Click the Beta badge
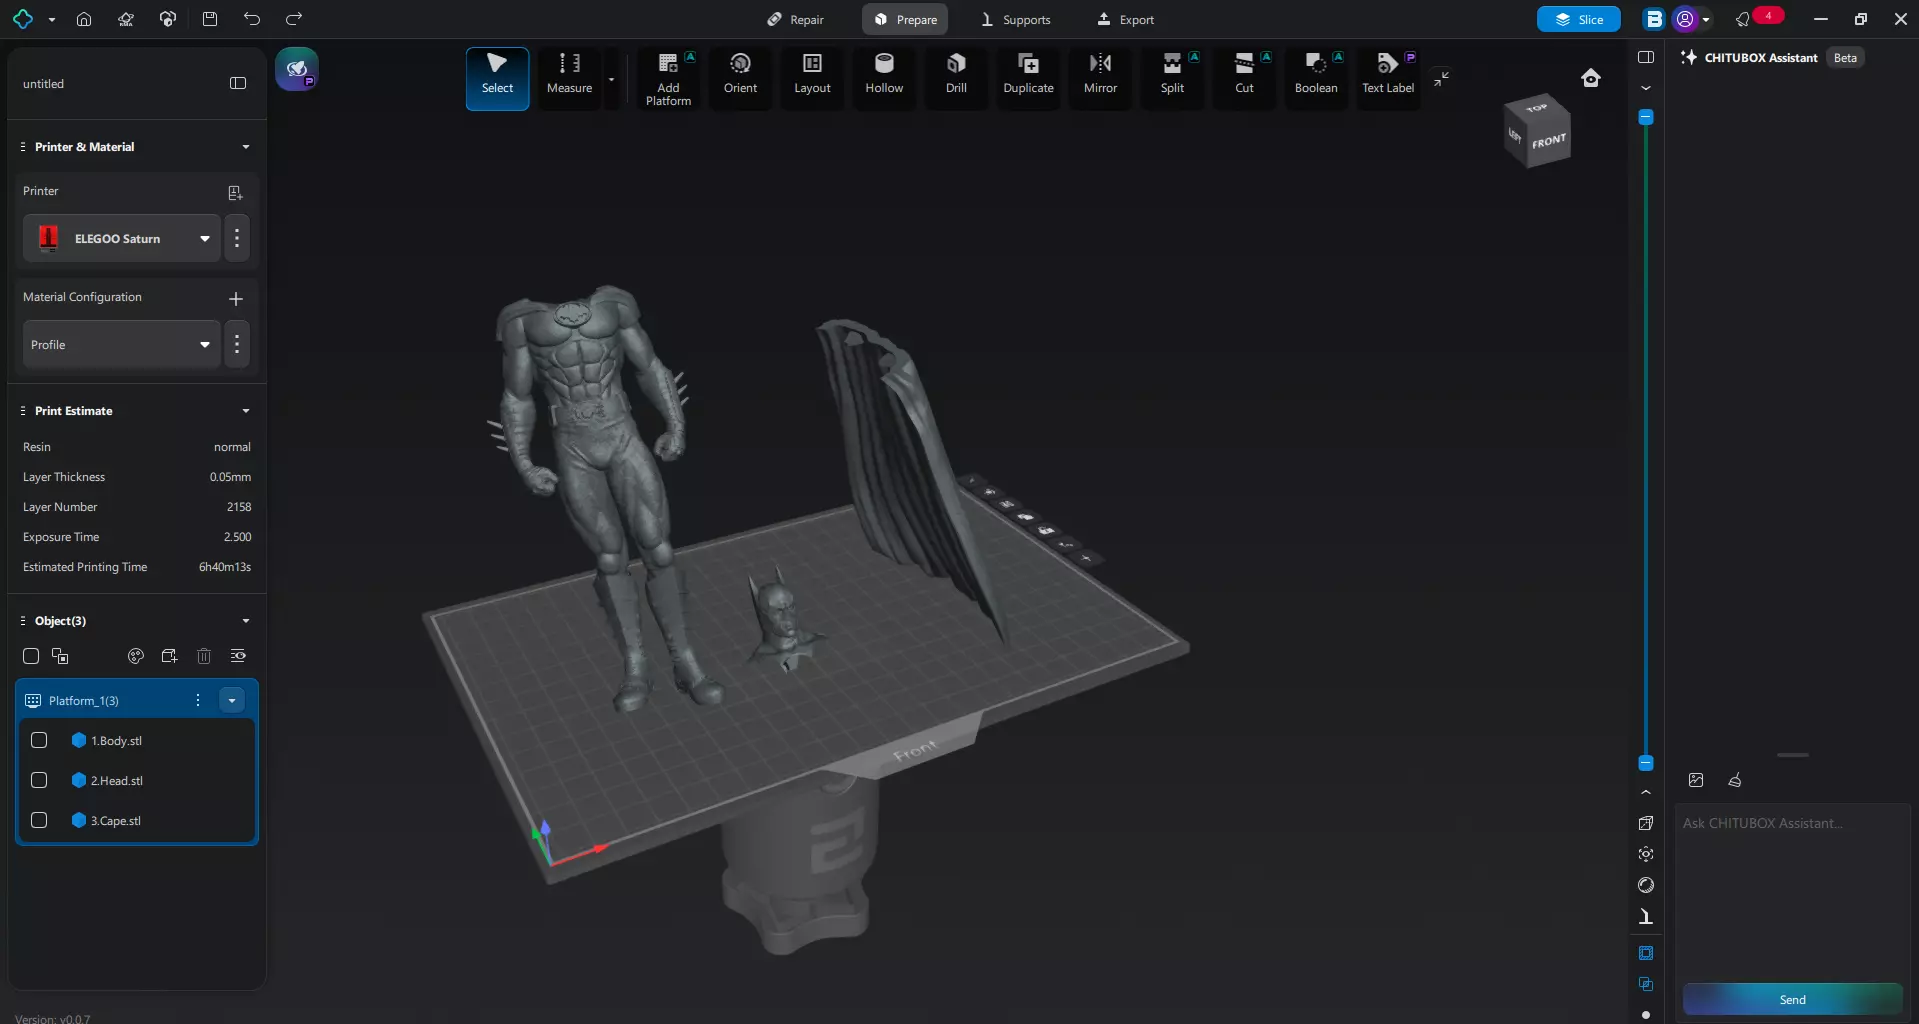Screen dimensions: 1919x1024 (1845, 58)
